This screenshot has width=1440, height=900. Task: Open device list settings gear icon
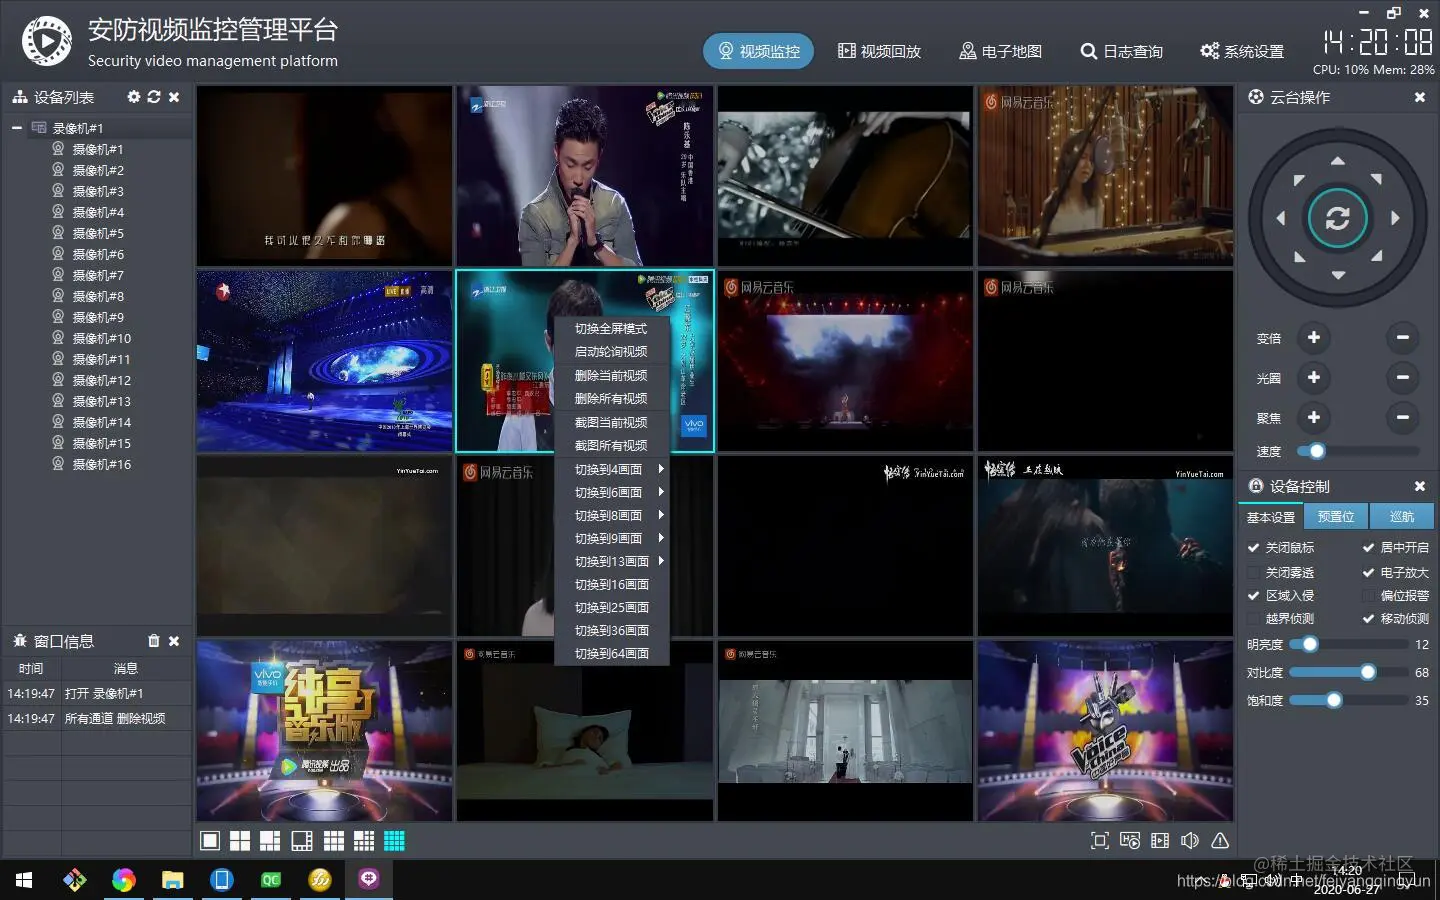[x=134, y=97]
